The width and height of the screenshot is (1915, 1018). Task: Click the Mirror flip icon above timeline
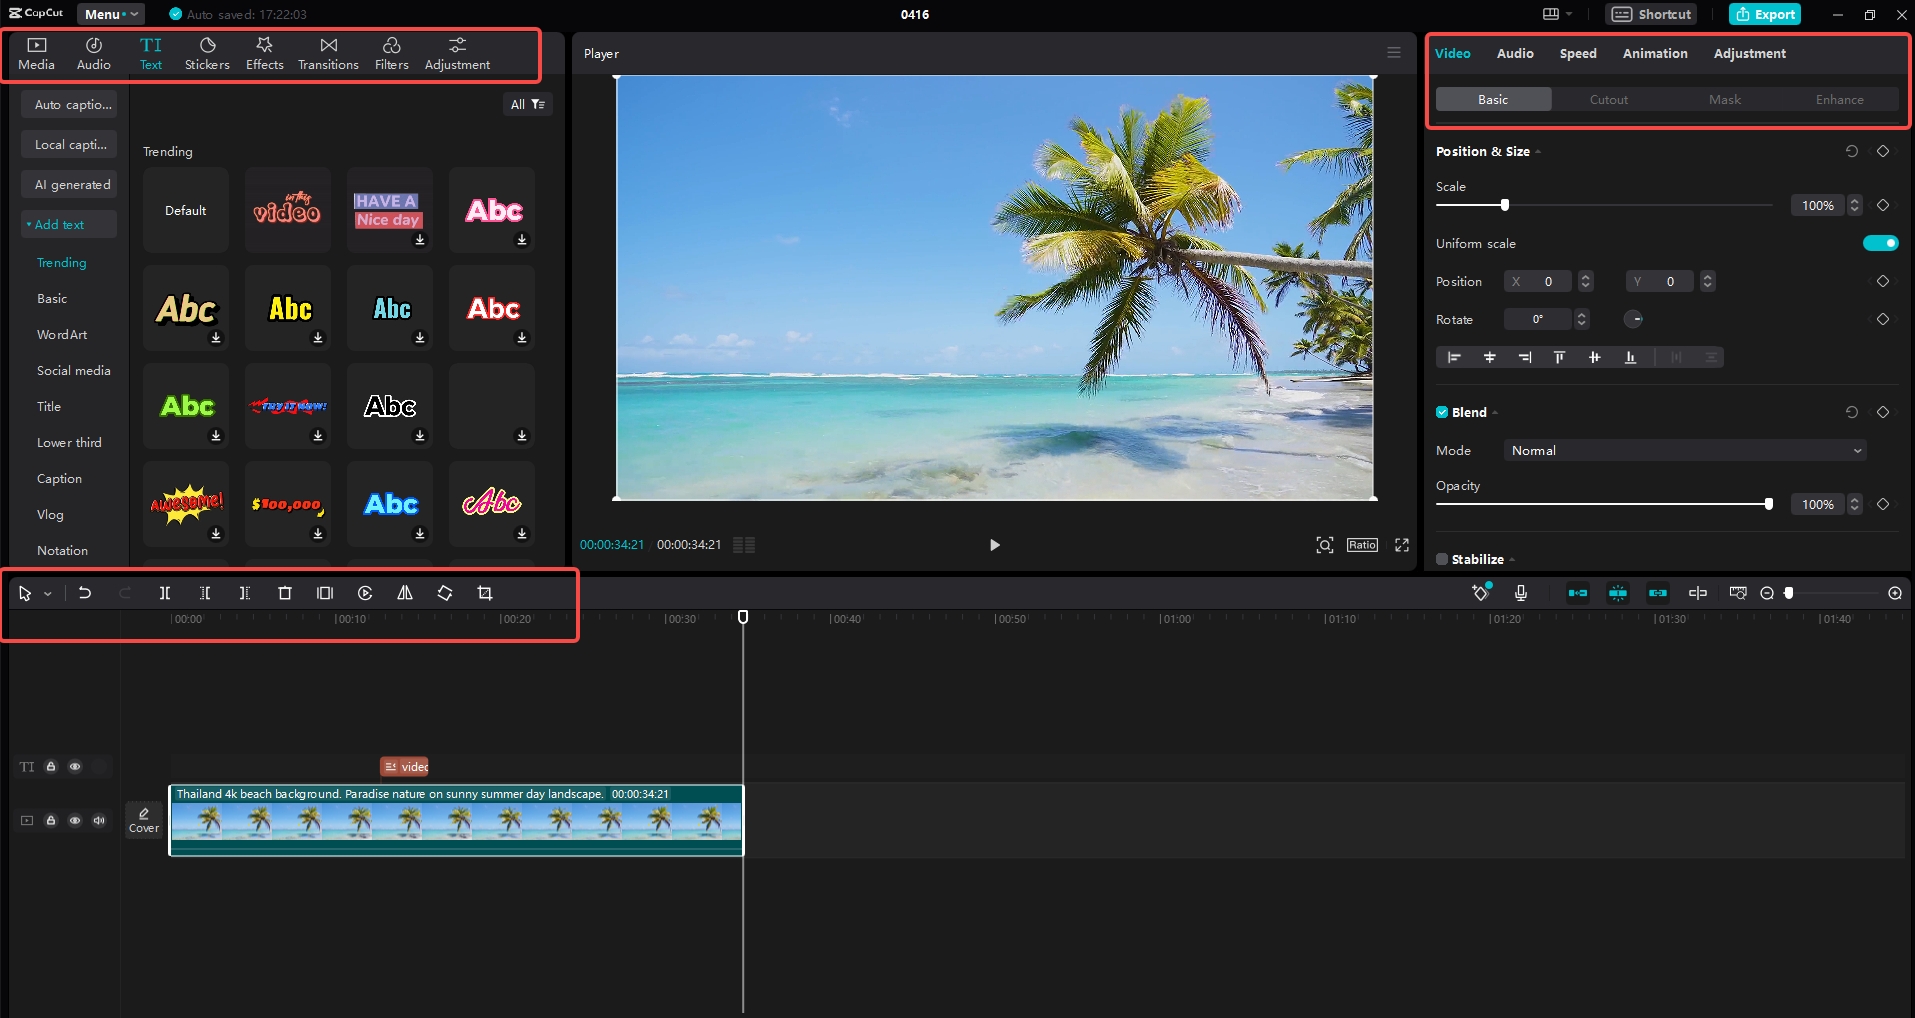tap(404, 592)
